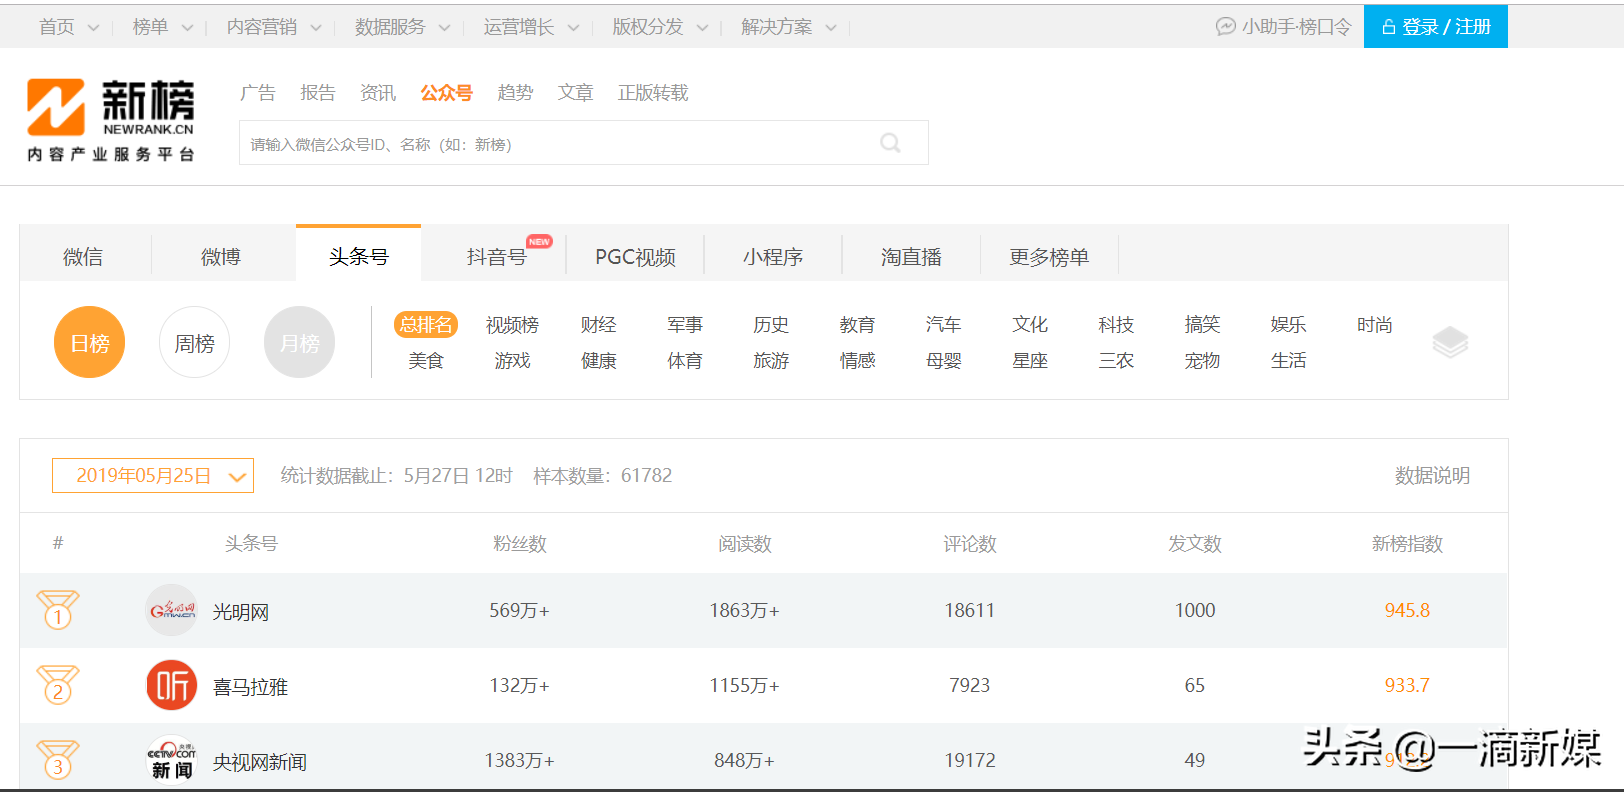The height and width of the screenshot is (792, 1624).
Task: Select the 美食 category filter
Action: coord(426,360)
